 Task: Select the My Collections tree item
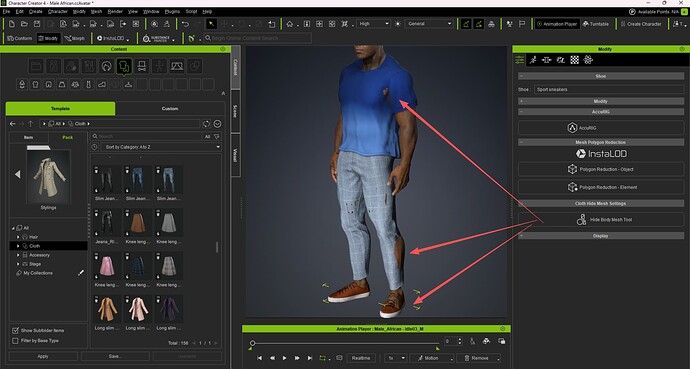tap(38, 273)
